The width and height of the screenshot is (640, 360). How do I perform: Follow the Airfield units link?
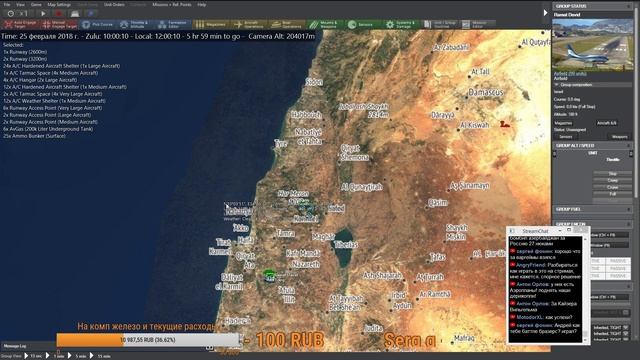[570, 74]
